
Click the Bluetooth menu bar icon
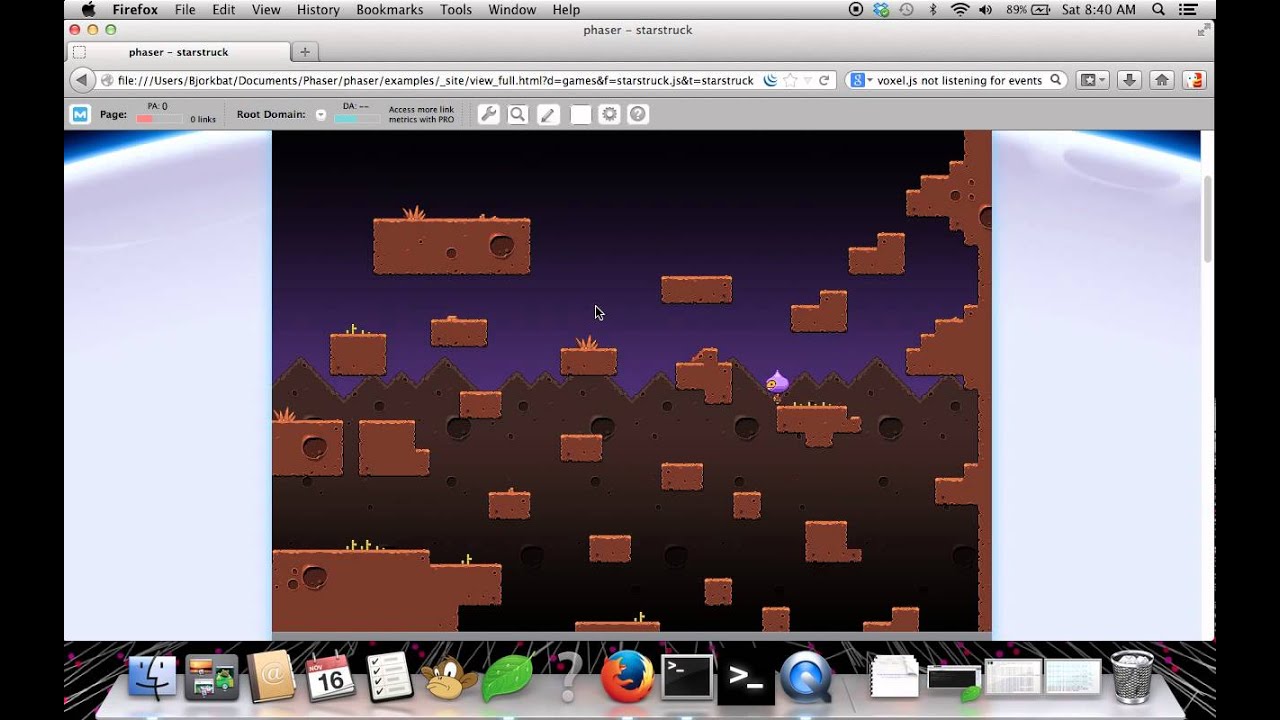[x=933, y=10]
